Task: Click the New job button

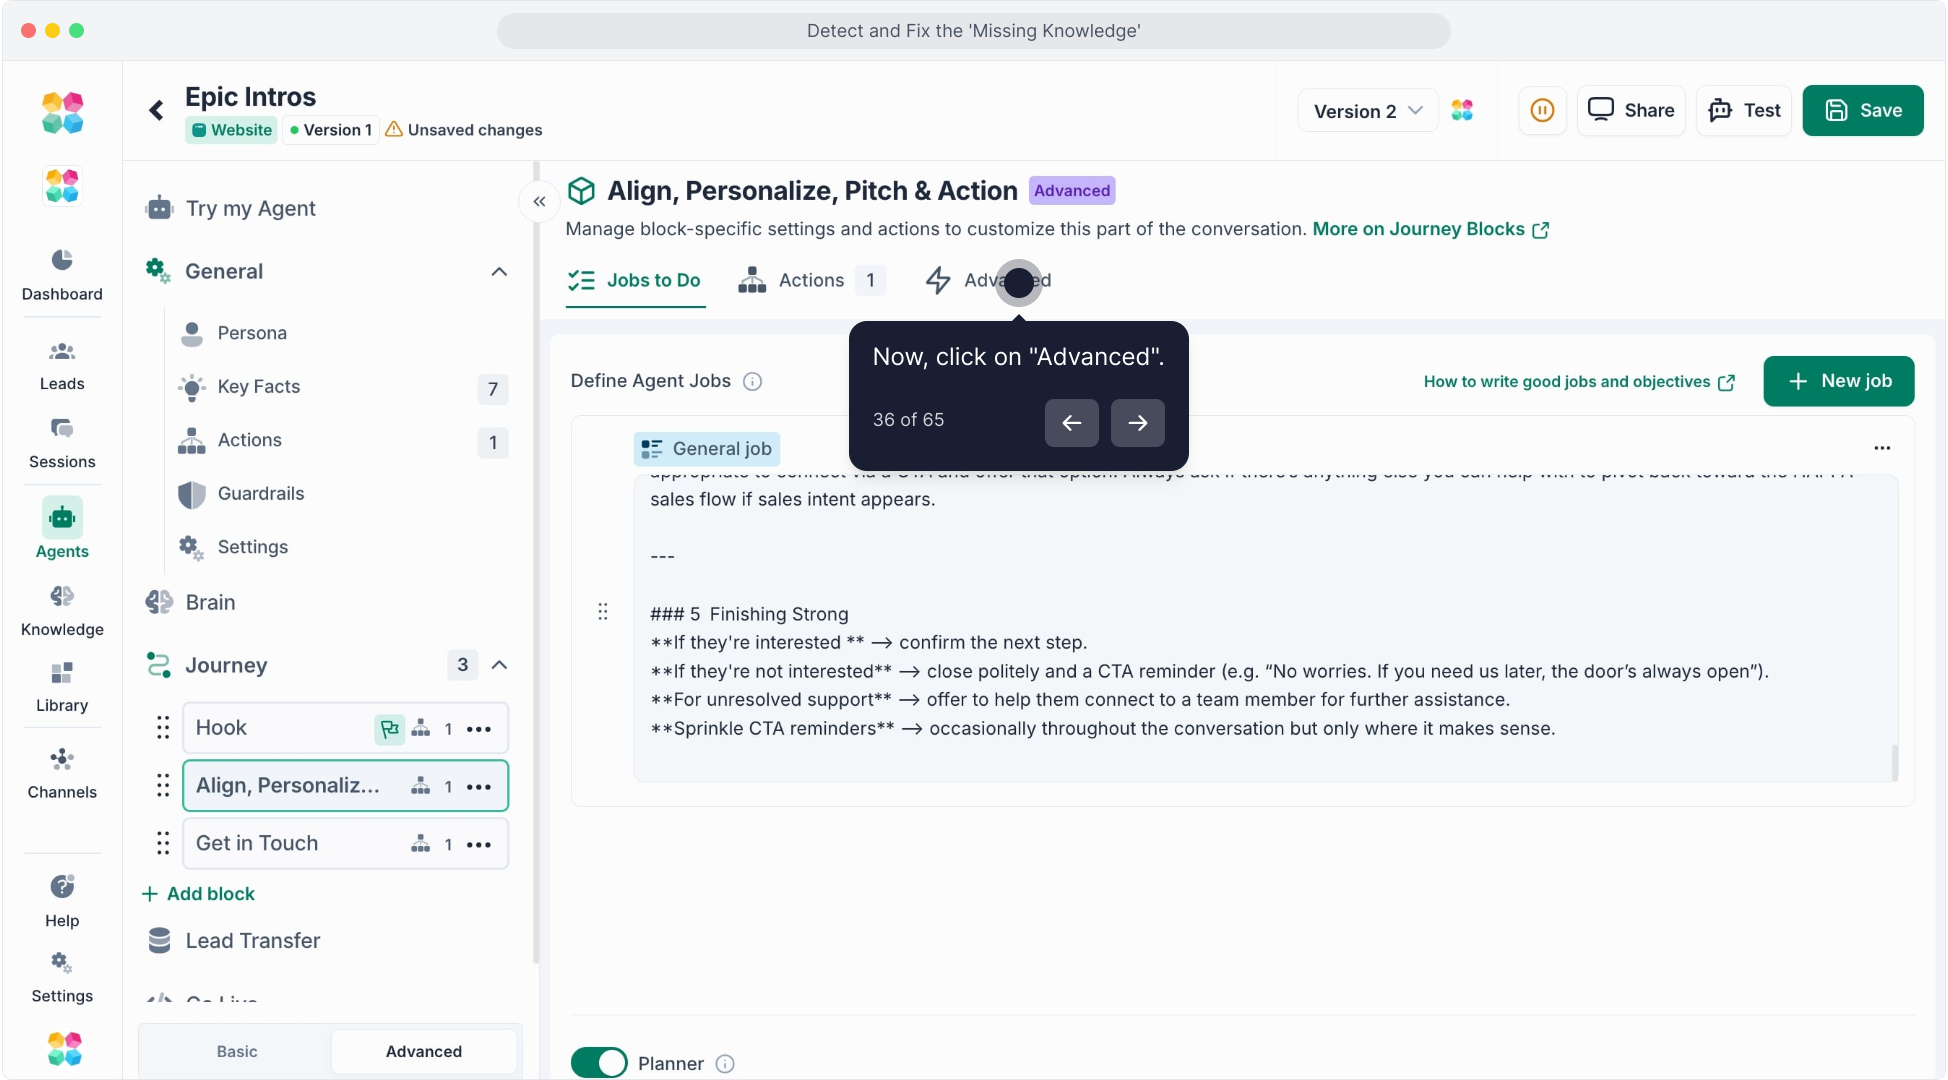Action: tap(1838, 382)
